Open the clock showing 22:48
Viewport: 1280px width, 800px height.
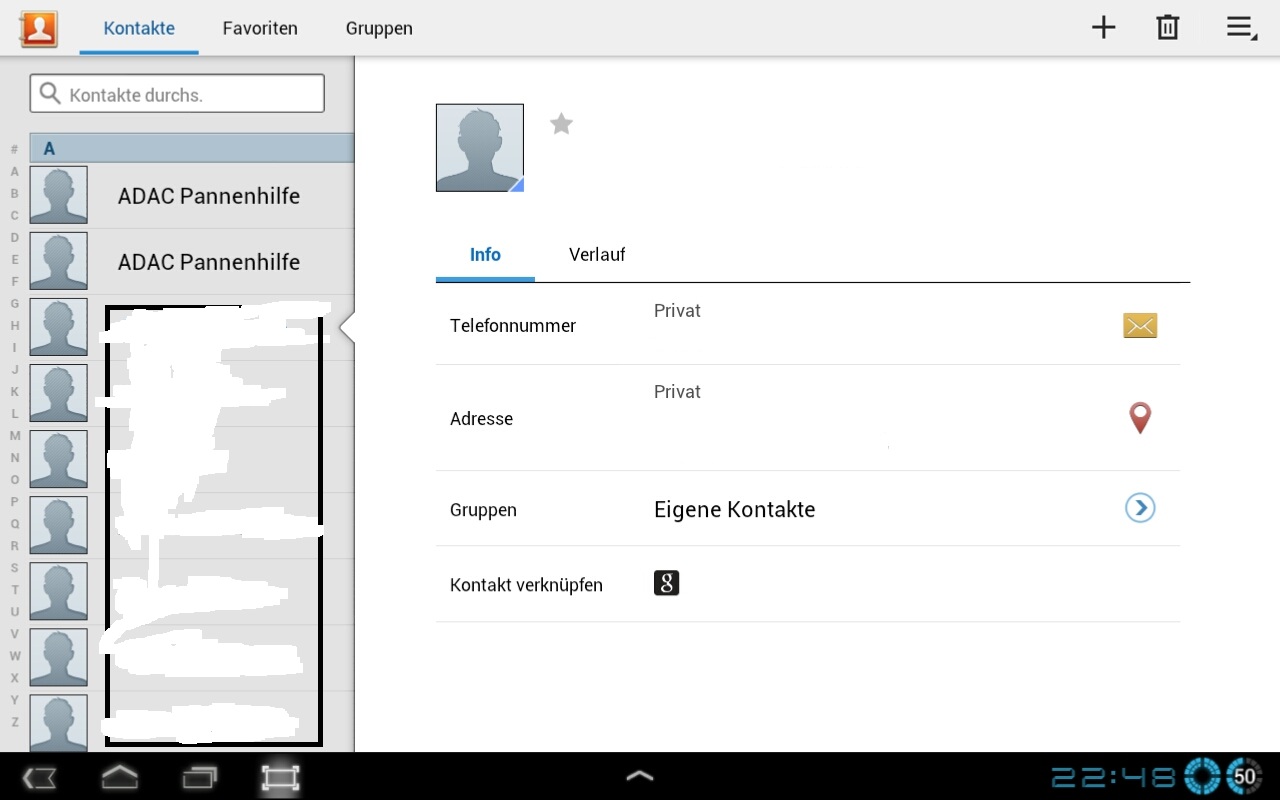pos(1113,776)
